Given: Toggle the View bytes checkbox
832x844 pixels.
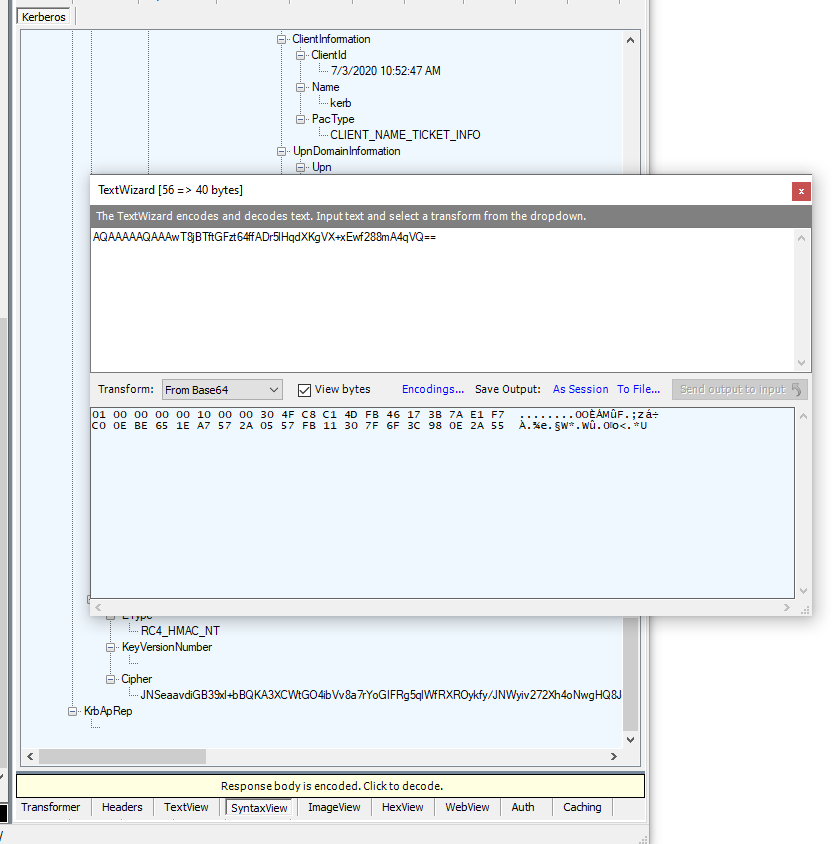Looking at the screenshot, I should click(x=305, y=390).
